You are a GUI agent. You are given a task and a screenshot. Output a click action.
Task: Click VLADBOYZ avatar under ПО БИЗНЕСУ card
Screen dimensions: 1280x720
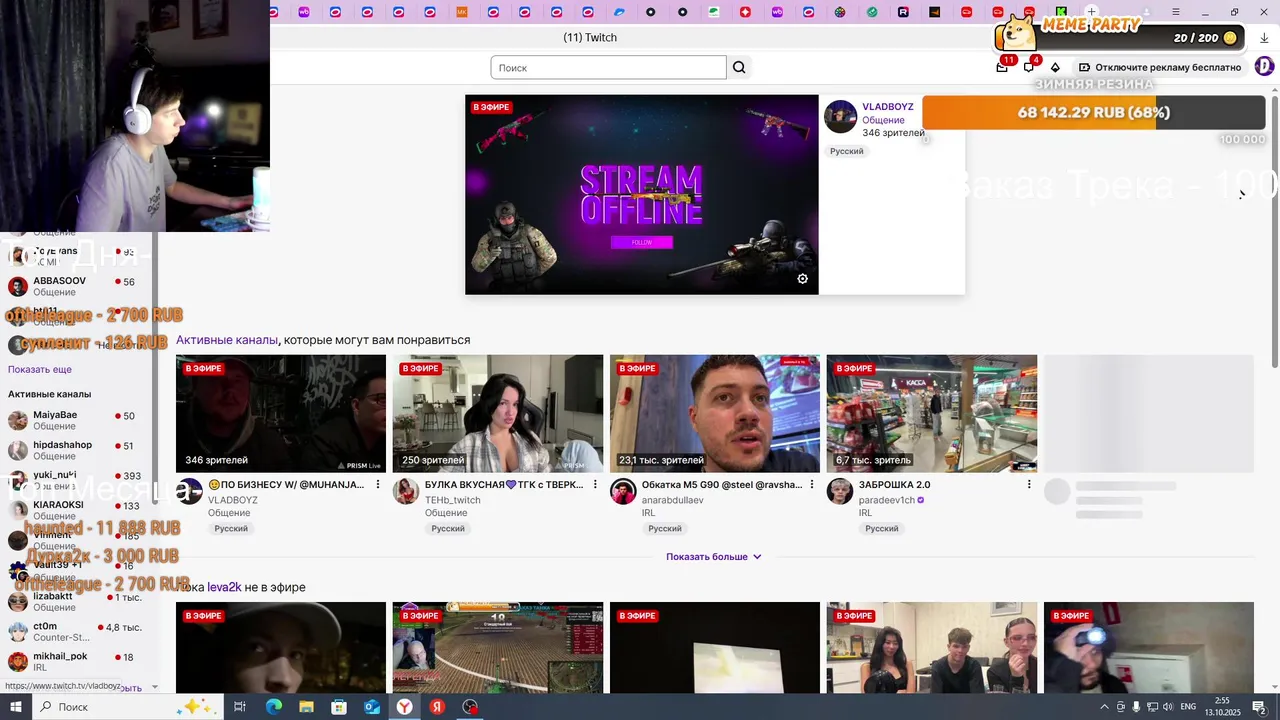[189, 491]
